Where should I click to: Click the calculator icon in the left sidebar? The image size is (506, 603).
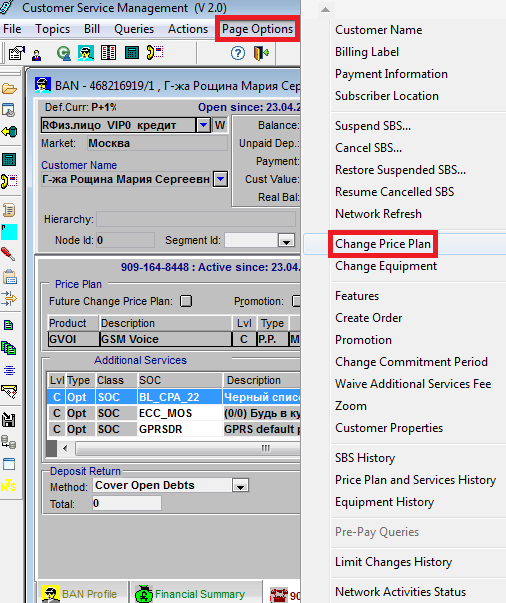(x=9, y=160)
